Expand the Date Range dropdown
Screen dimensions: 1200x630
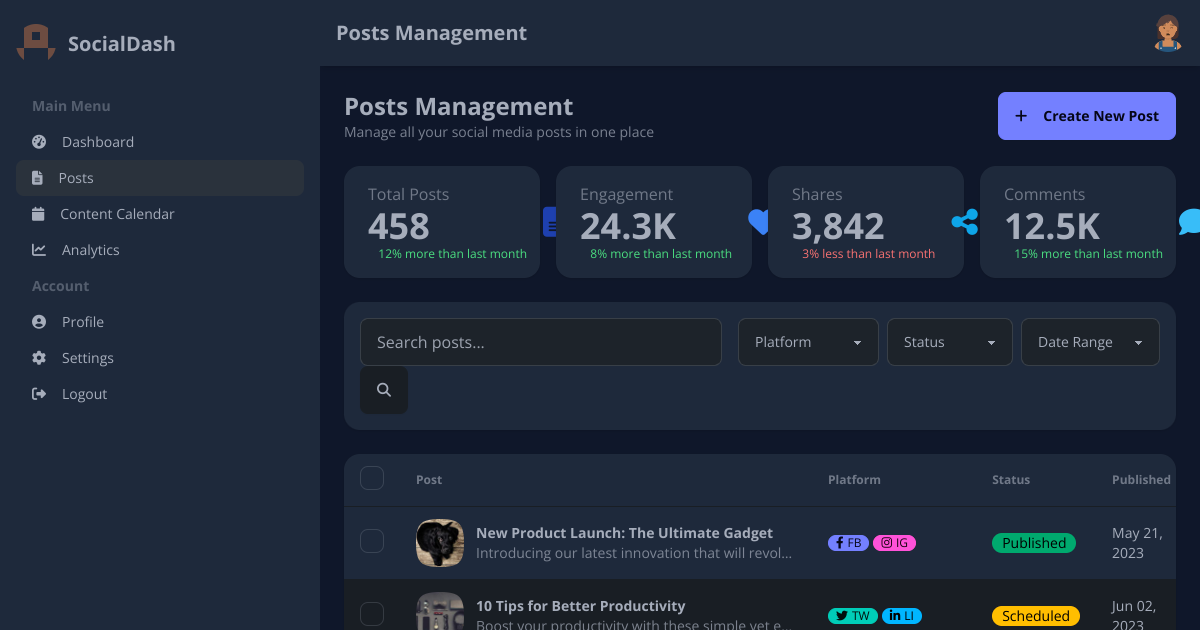(1090, 341)
